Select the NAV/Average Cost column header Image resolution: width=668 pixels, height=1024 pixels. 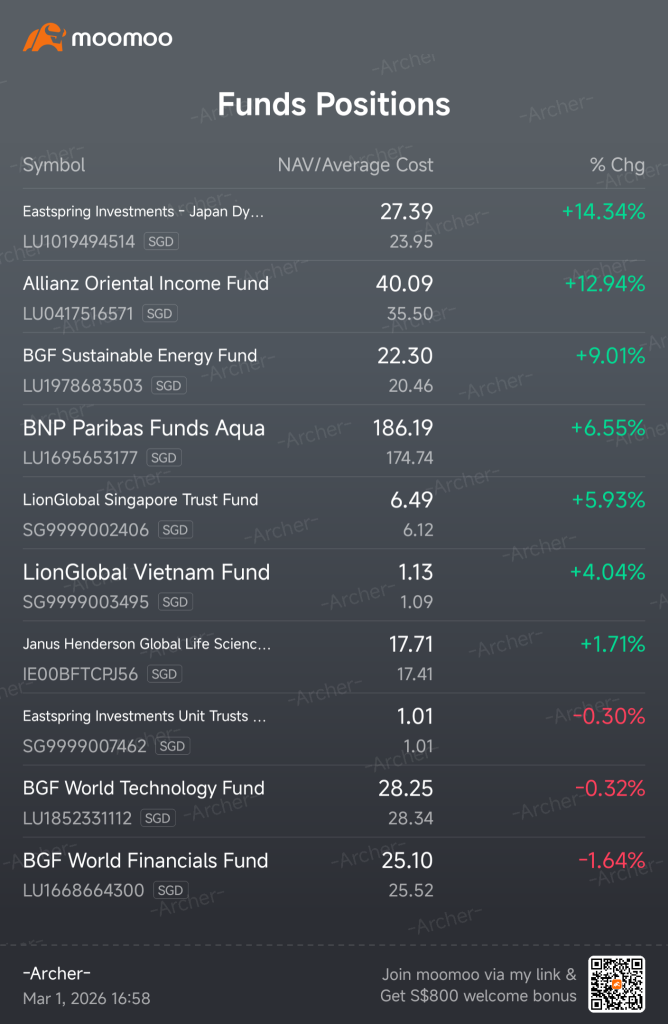355,165
